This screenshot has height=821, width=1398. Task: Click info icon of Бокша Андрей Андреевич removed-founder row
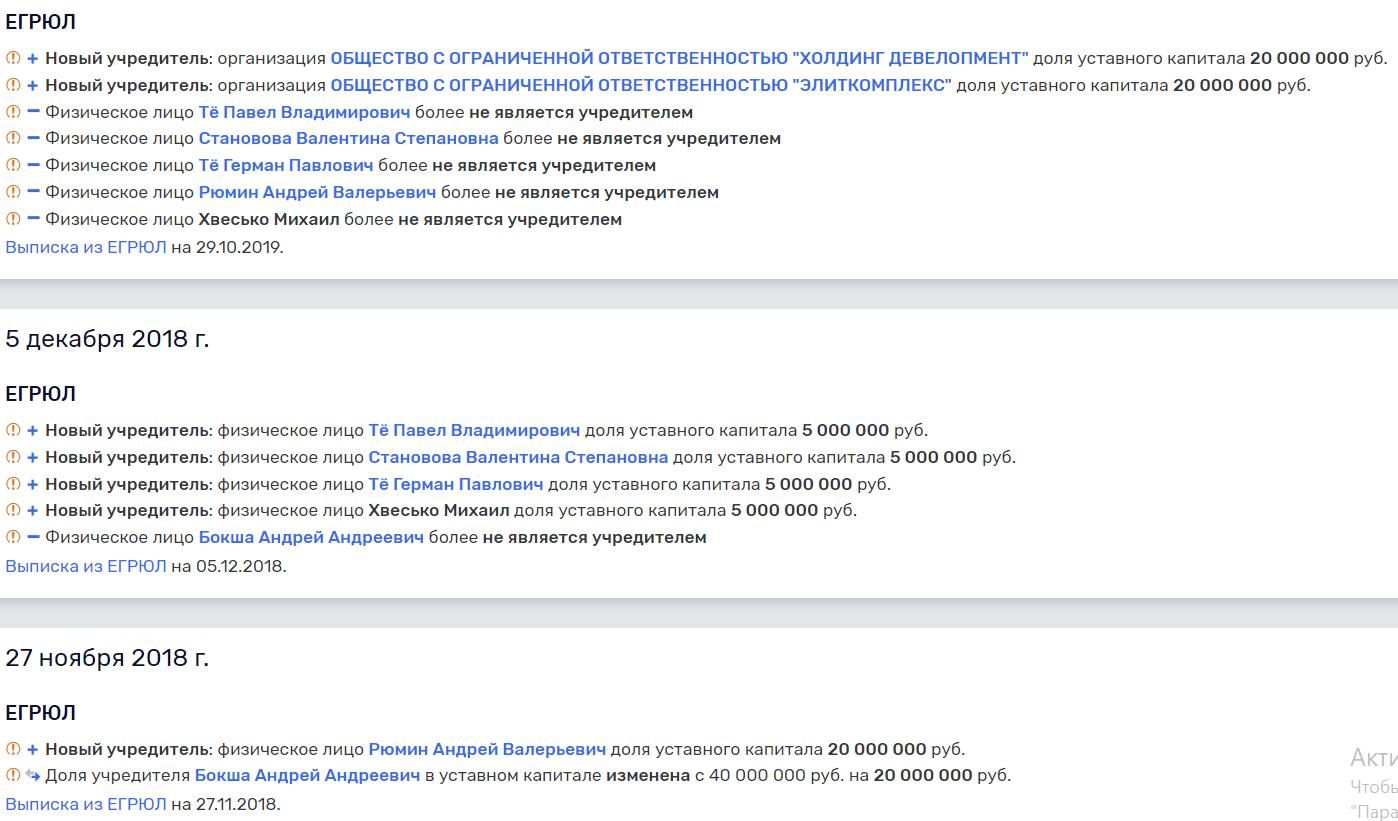(13, 538)
